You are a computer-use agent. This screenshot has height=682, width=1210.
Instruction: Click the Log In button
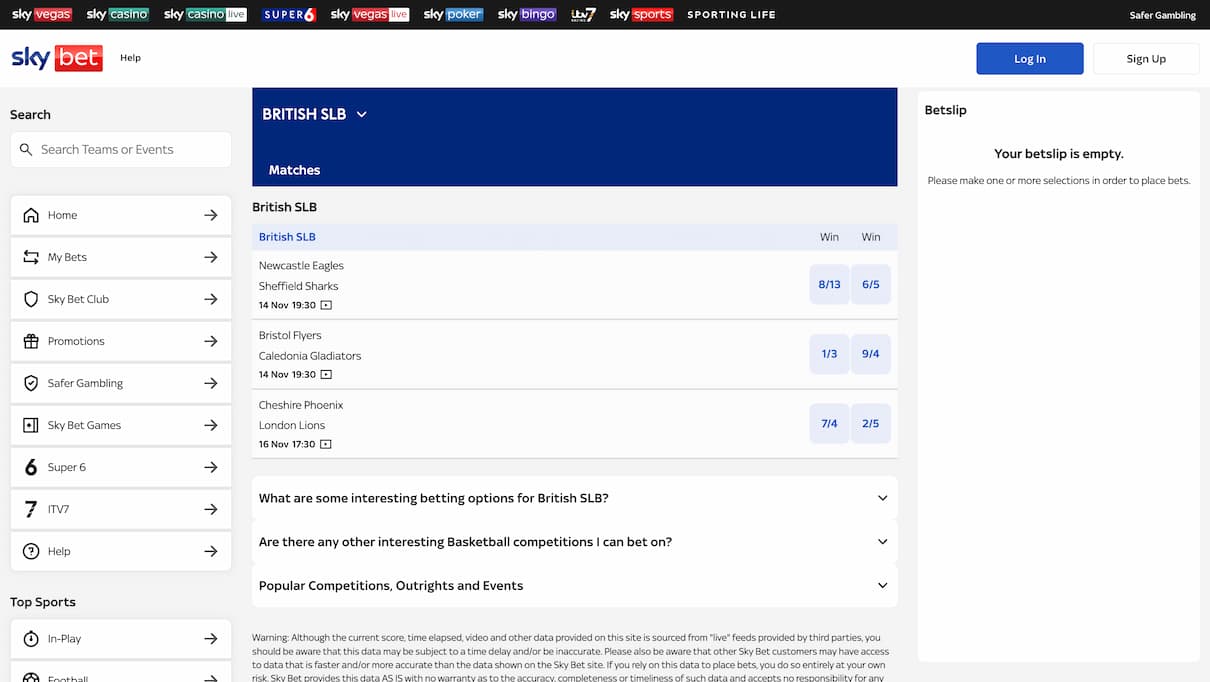1029,58
